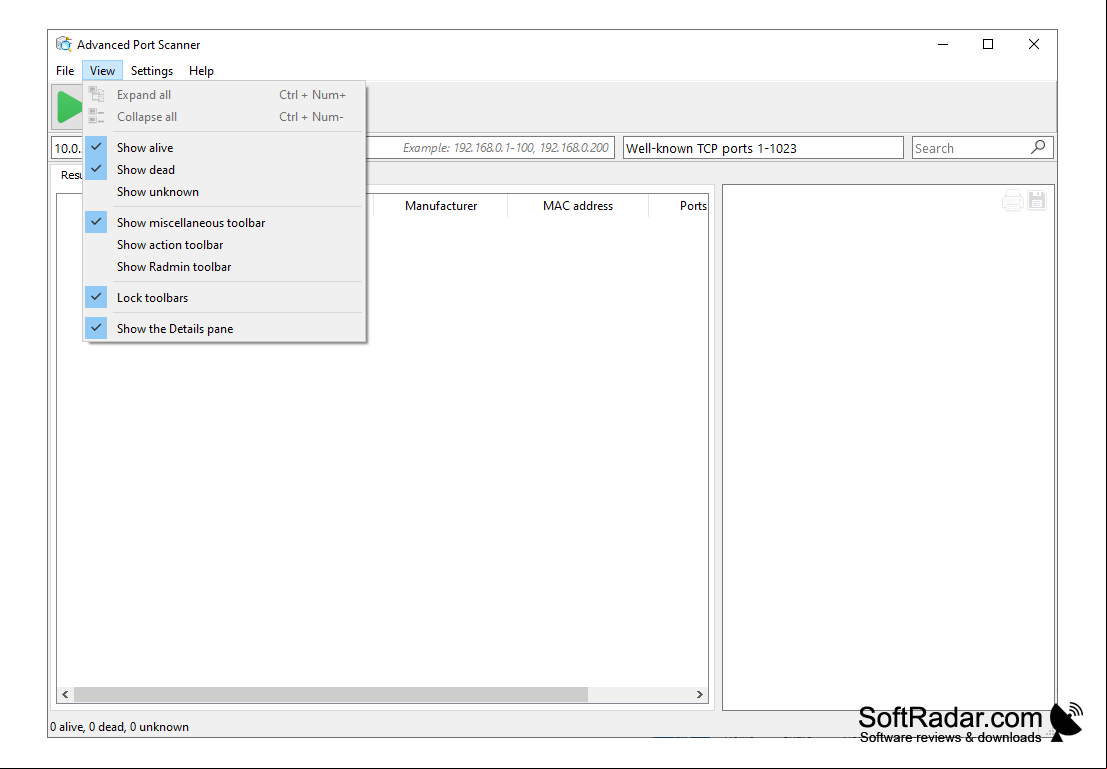
Task: Click the MAC address column header
Action: click(578, 205)
